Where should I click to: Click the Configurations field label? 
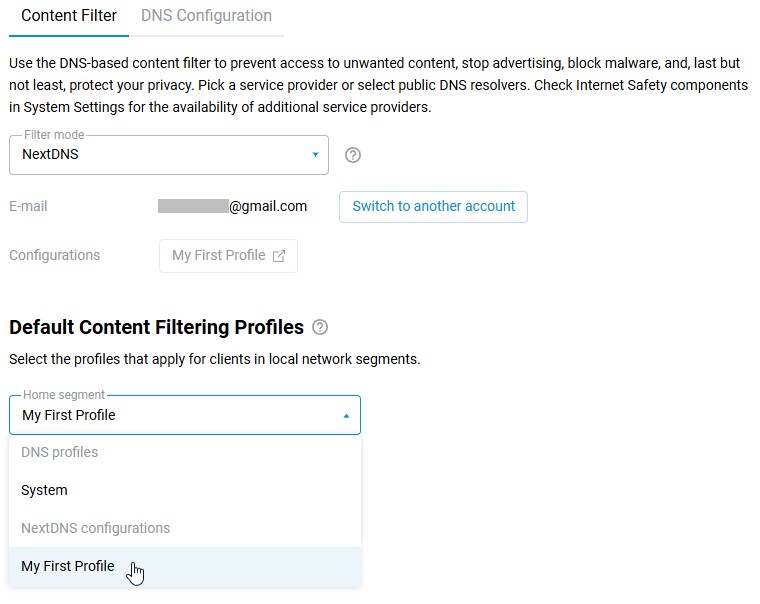coord(54,255)
